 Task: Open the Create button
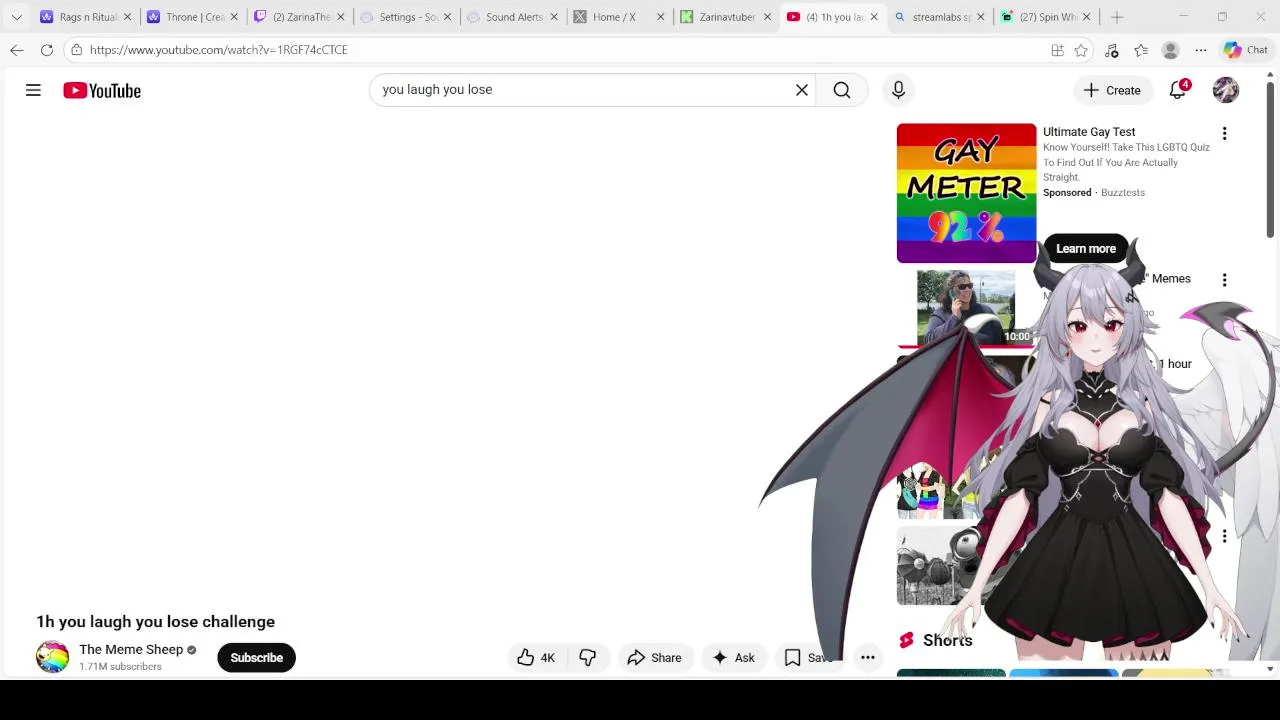point(1112,90)
